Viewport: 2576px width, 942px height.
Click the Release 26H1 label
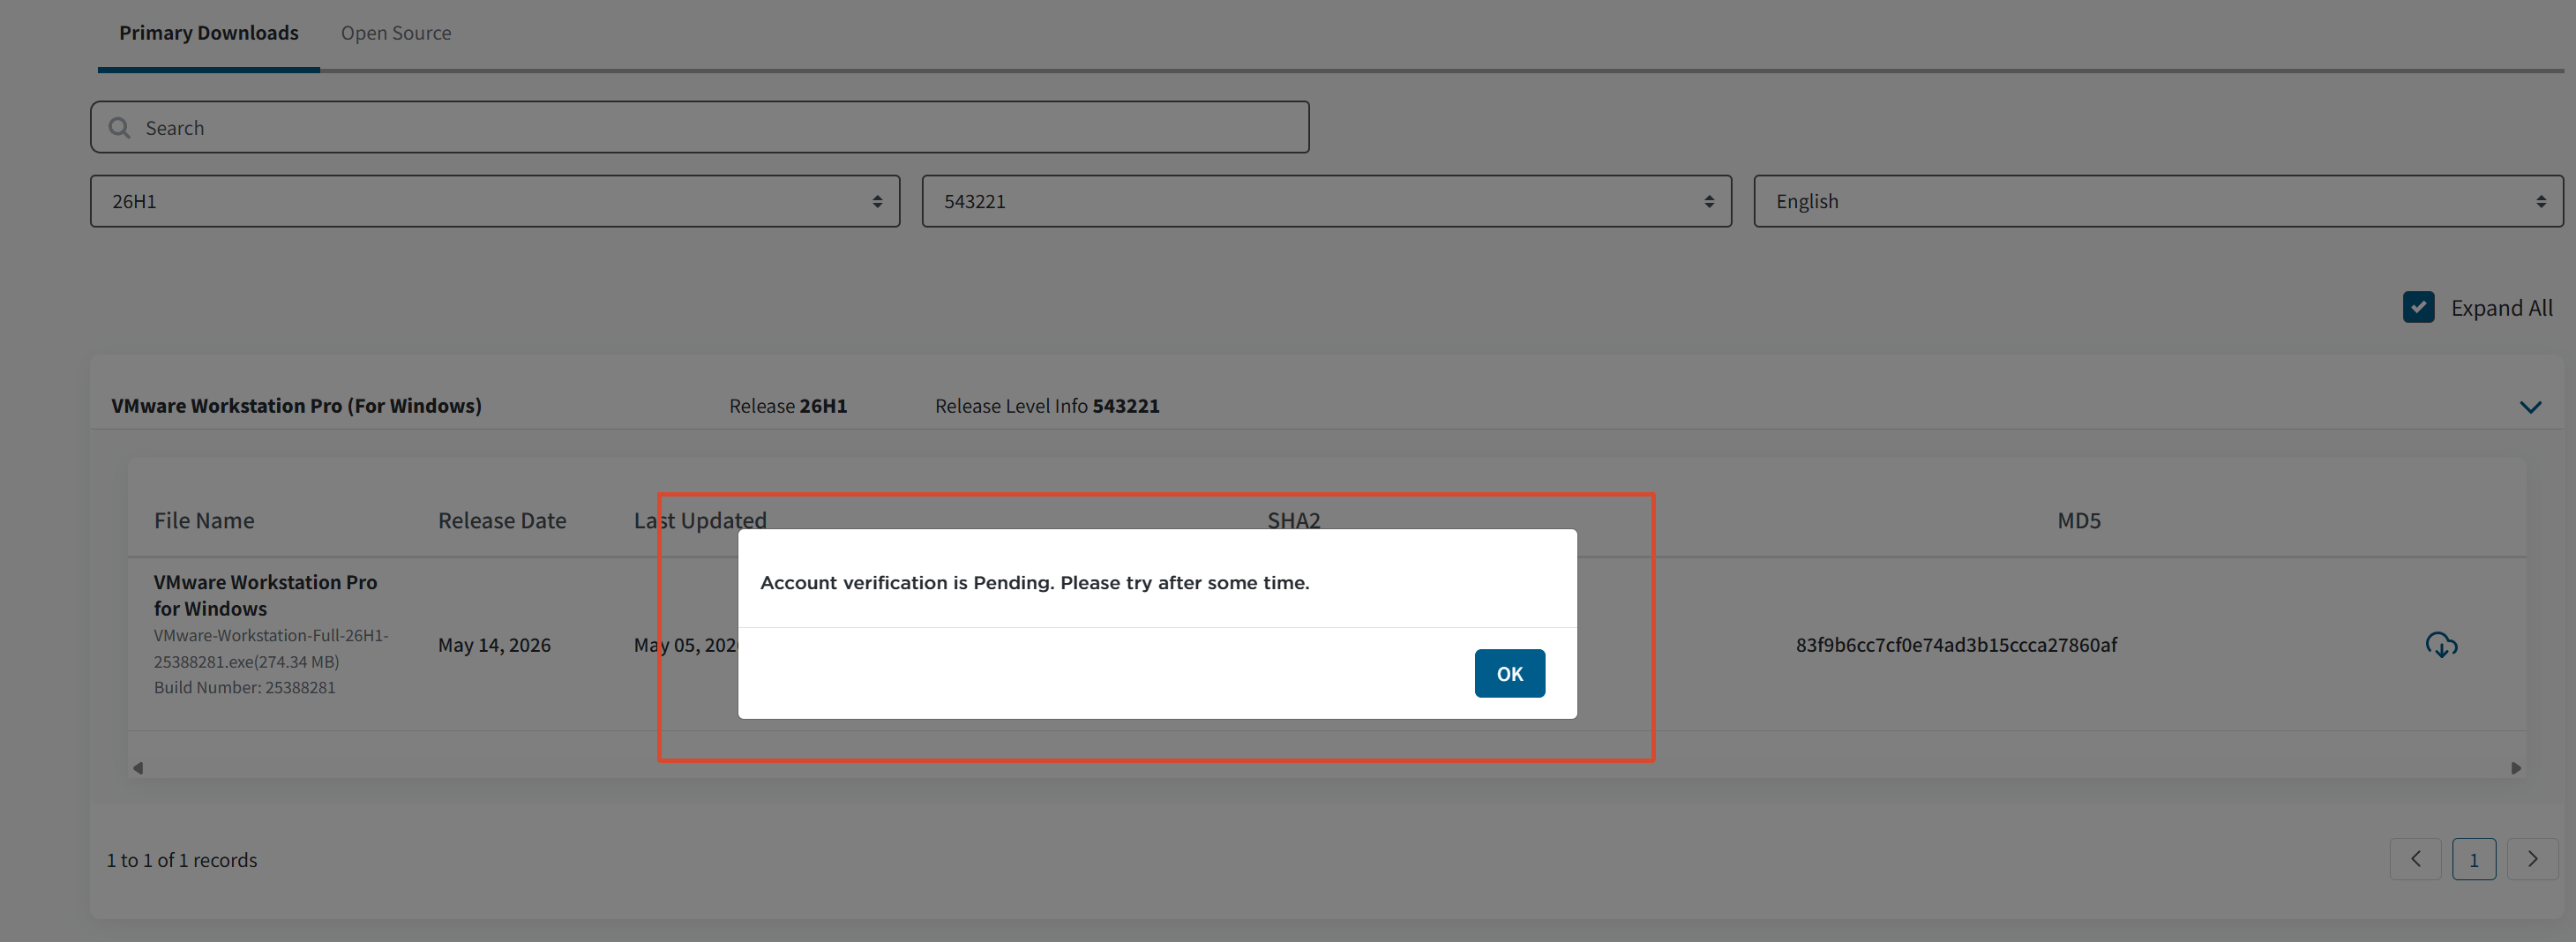pyautogui.click(x=788, y=406)
